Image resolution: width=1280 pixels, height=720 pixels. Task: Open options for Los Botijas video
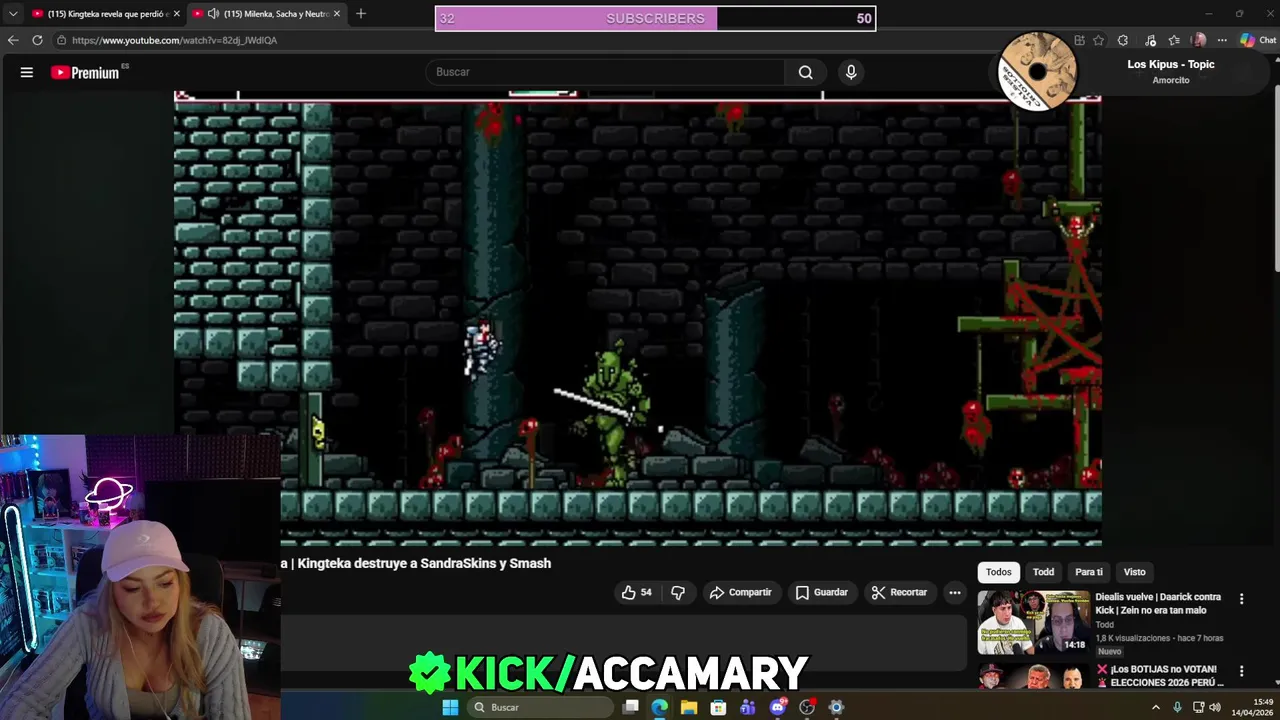[1242, 671]
